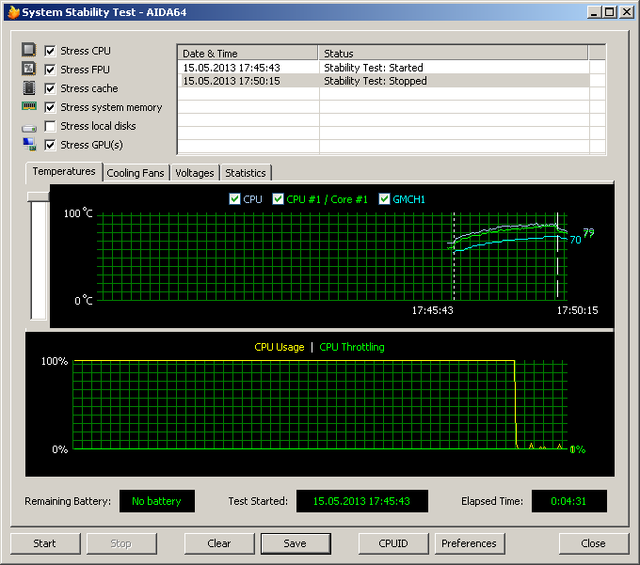Click the AIDA64 flame icon in title bar
This screenshot has width=640, height=565.
click(13, 12)
